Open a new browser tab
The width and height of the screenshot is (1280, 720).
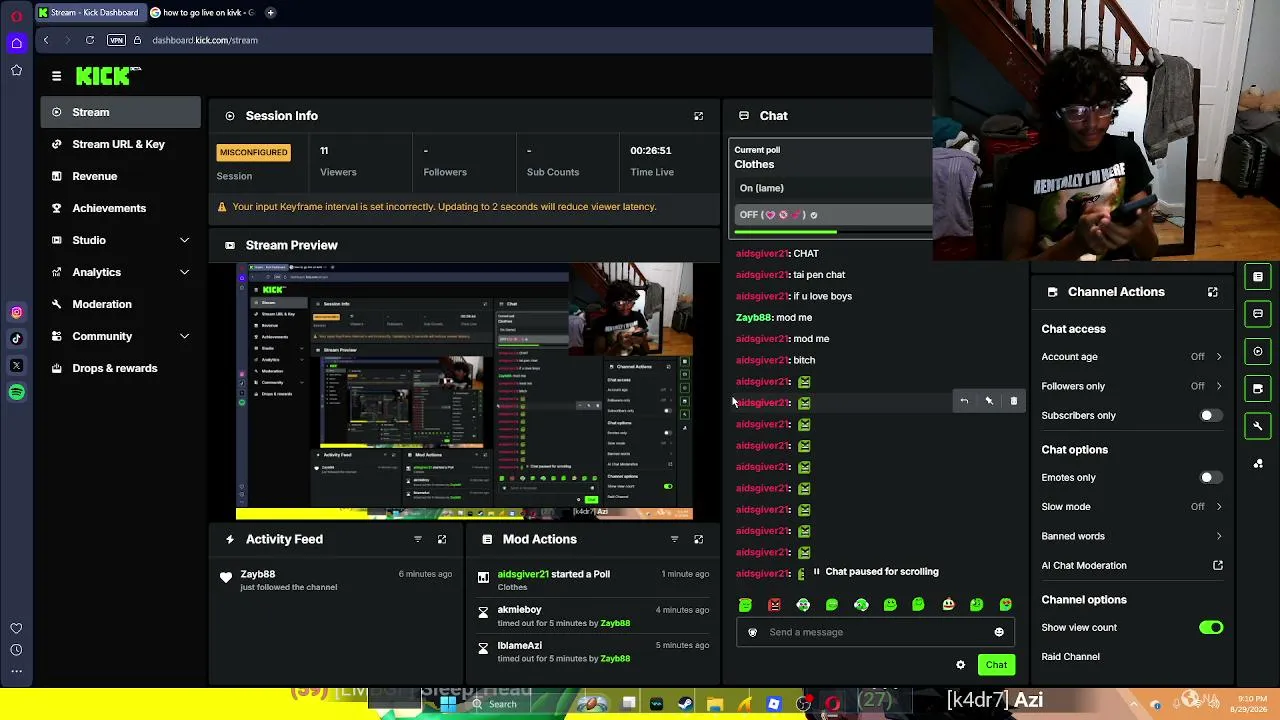(270, 13)
